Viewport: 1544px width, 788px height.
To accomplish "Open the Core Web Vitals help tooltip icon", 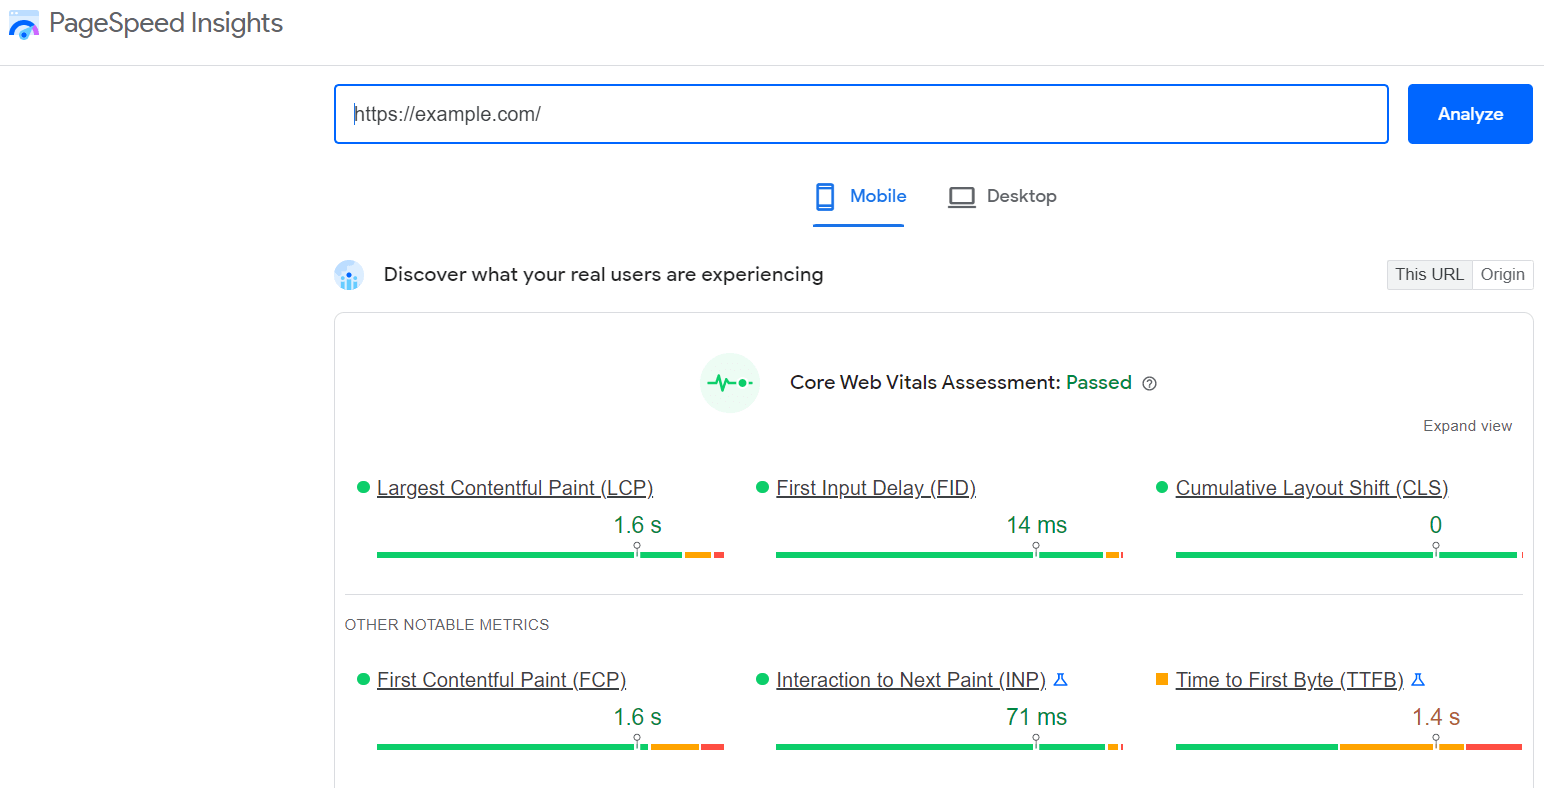I will [x=1149, y=383].
